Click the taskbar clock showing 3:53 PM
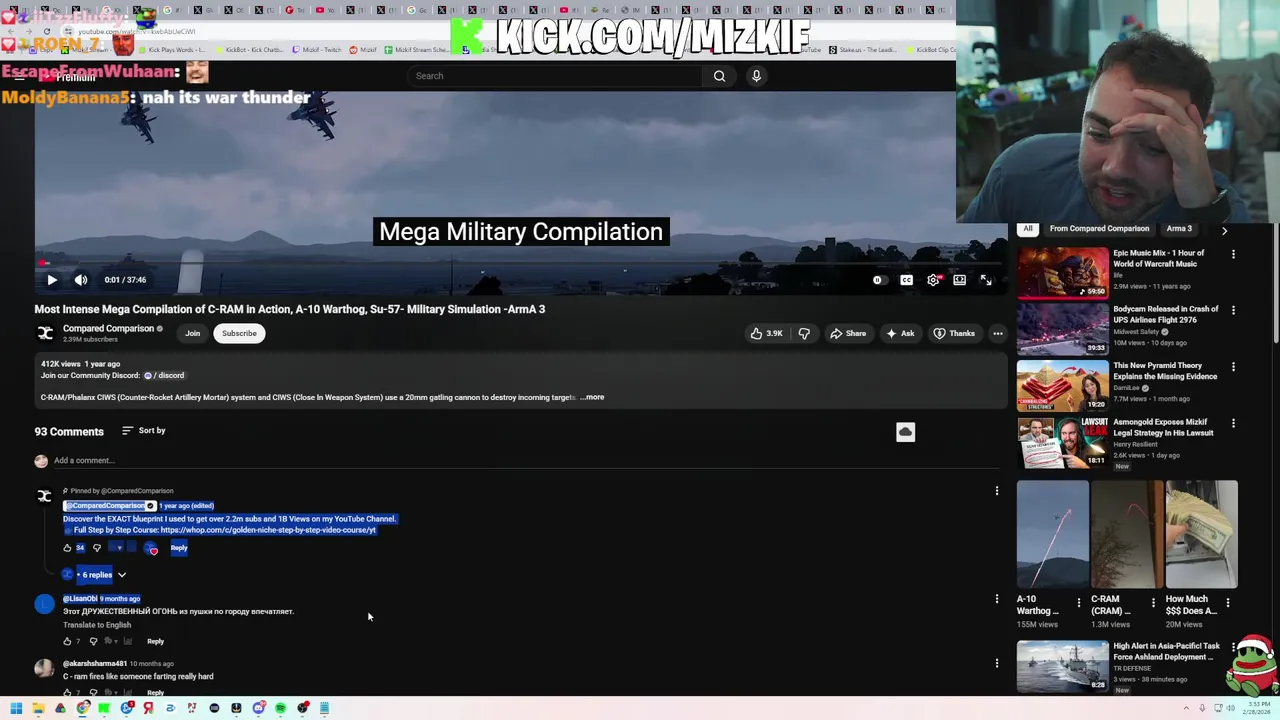 click(x=1255, y=708)
